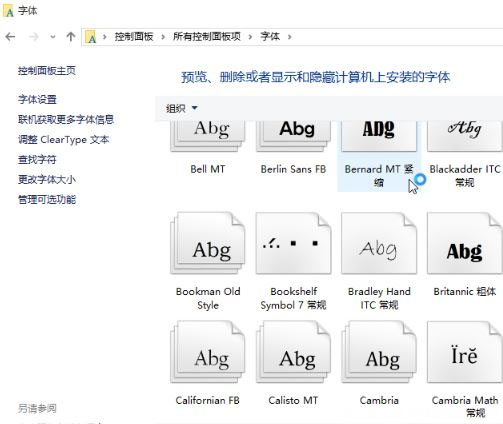
Task: Open 字体设置 link
Action: click(x=37, y=99)
